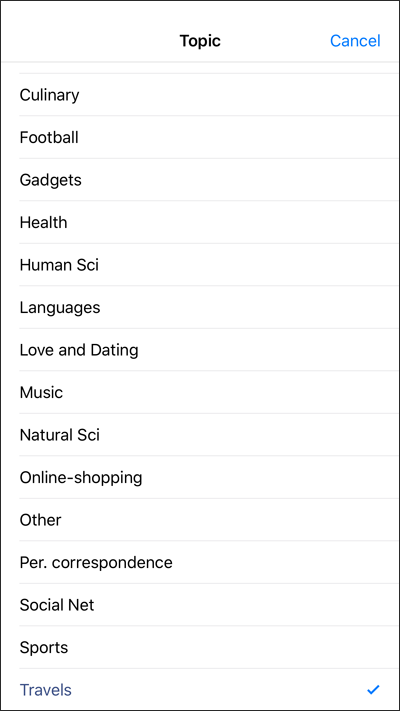Viewport: 400px width, 711px height.
Task: Choose Music as the topic
Action: (200, 392)
